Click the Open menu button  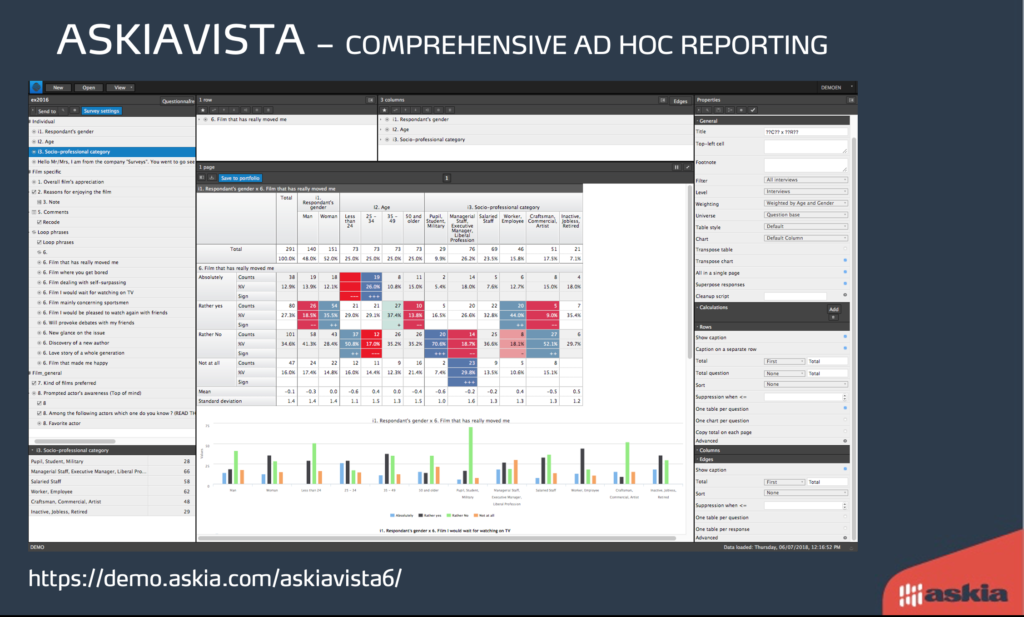[89, 87]
